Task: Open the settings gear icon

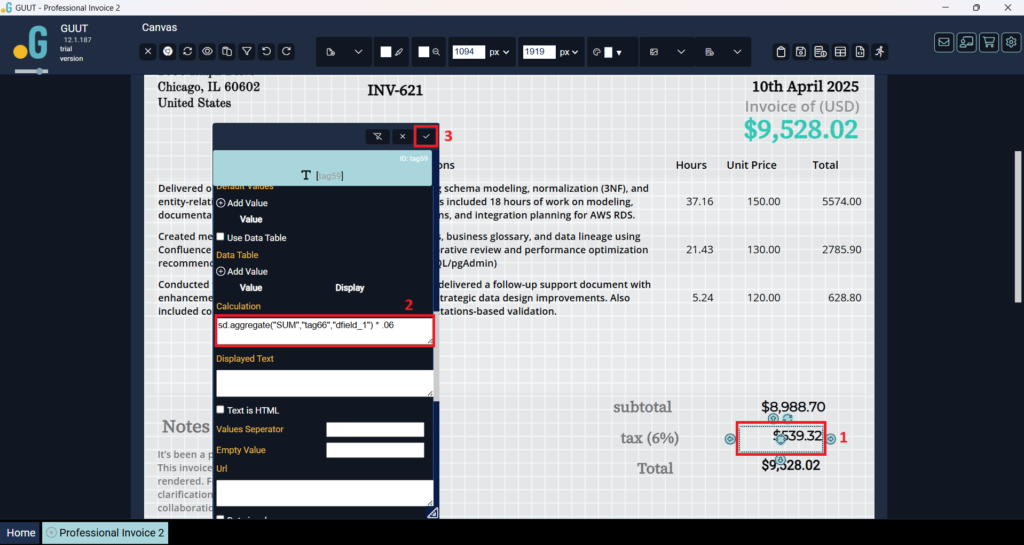Action: (x=1011, y=42)
